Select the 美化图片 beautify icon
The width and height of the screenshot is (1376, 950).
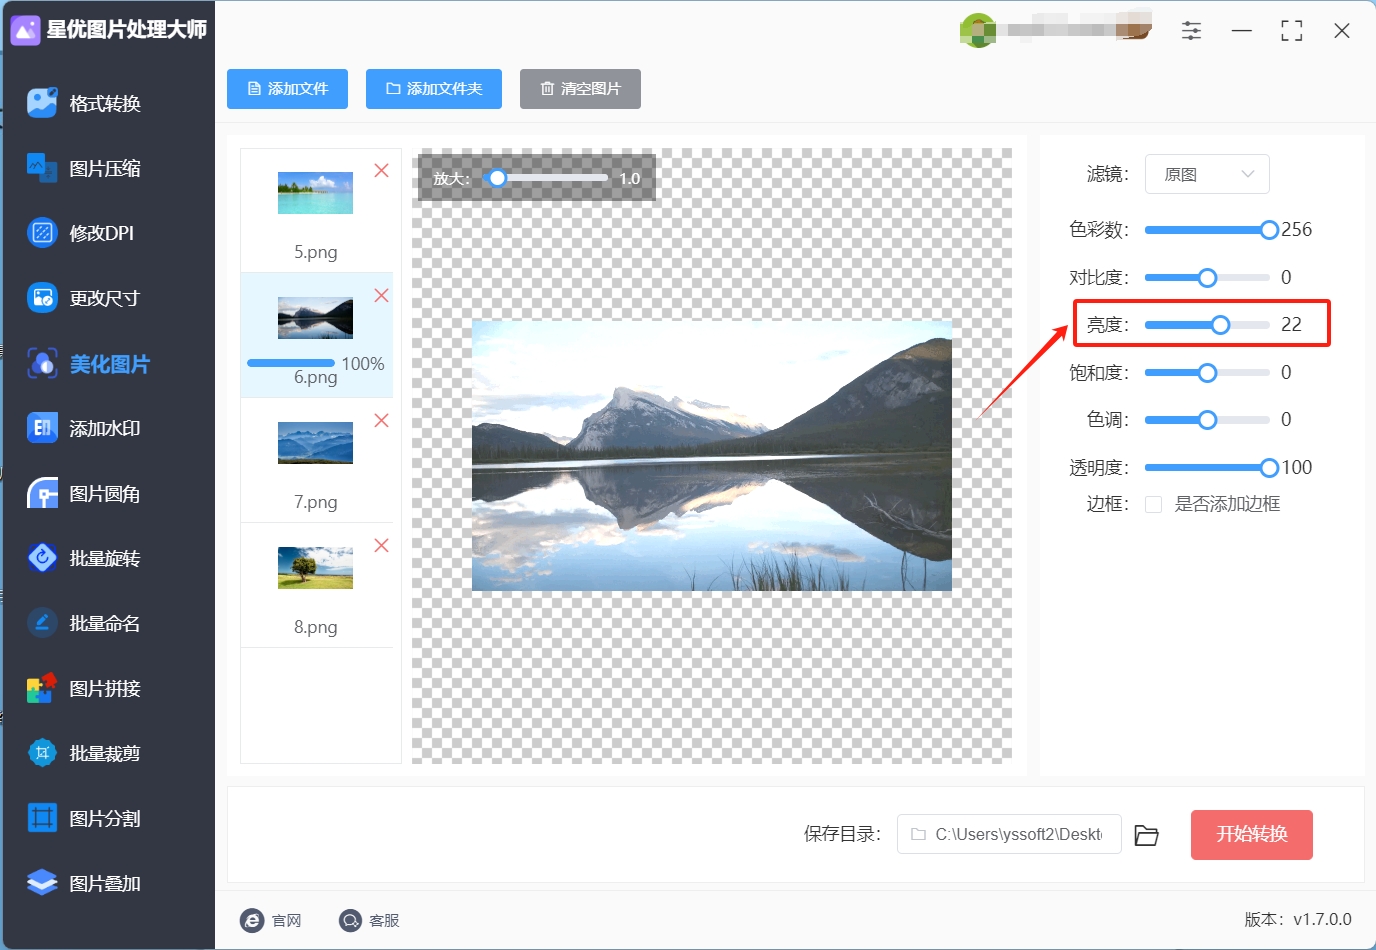pos(42,364)
